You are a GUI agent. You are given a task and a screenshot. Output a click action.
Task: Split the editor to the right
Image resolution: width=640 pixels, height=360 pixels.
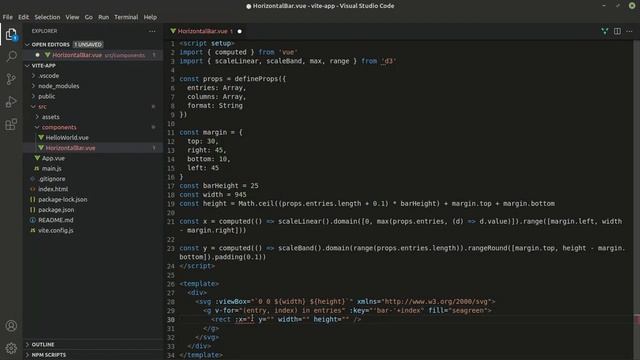[617, 31]
